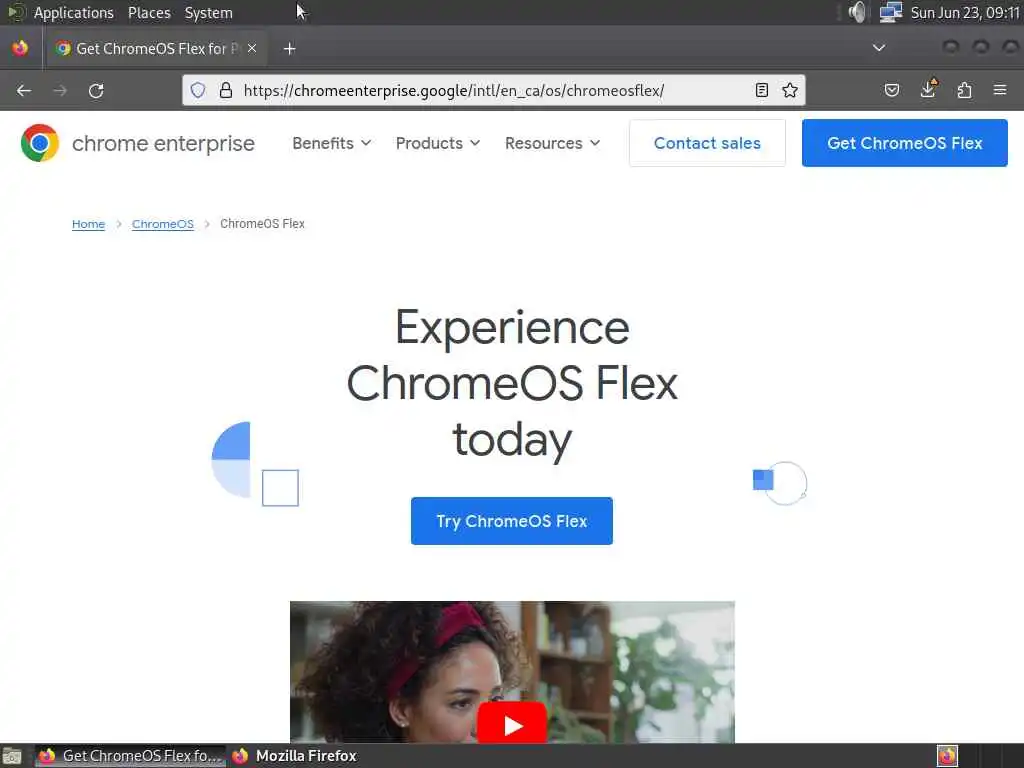The width and height of the screenshot is (1024, 768).
Task: Expand the Benefits dropdown menu
Action: point(332,143)
